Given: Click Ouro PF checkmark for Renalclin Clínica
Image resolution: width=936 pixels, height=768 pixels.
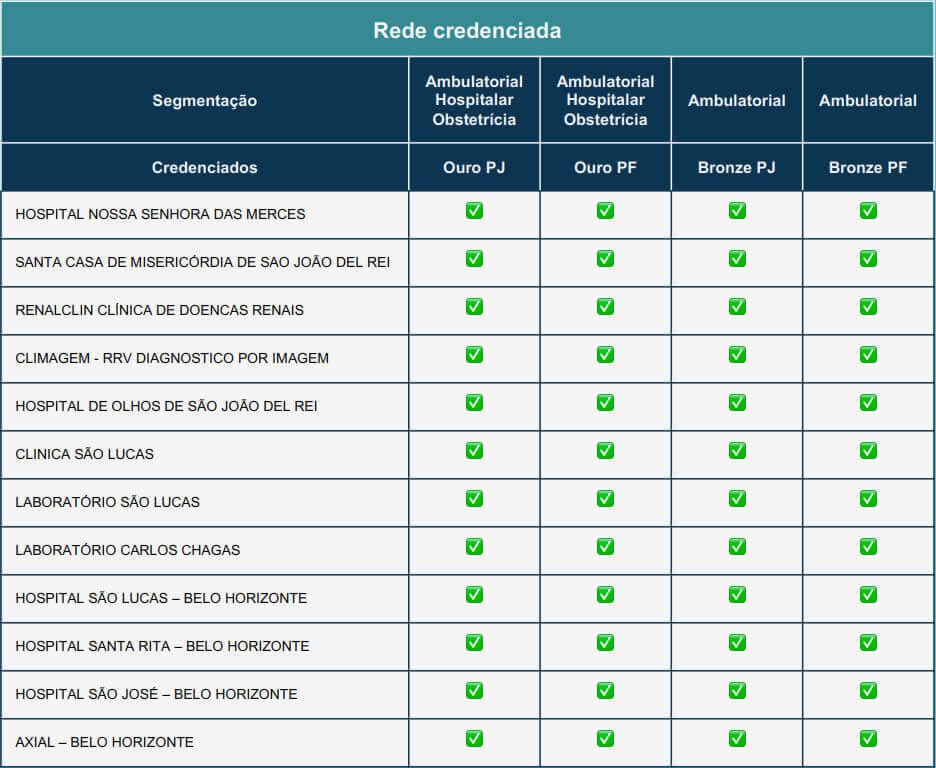Looking at the screenshot, I should pos(605,307).
